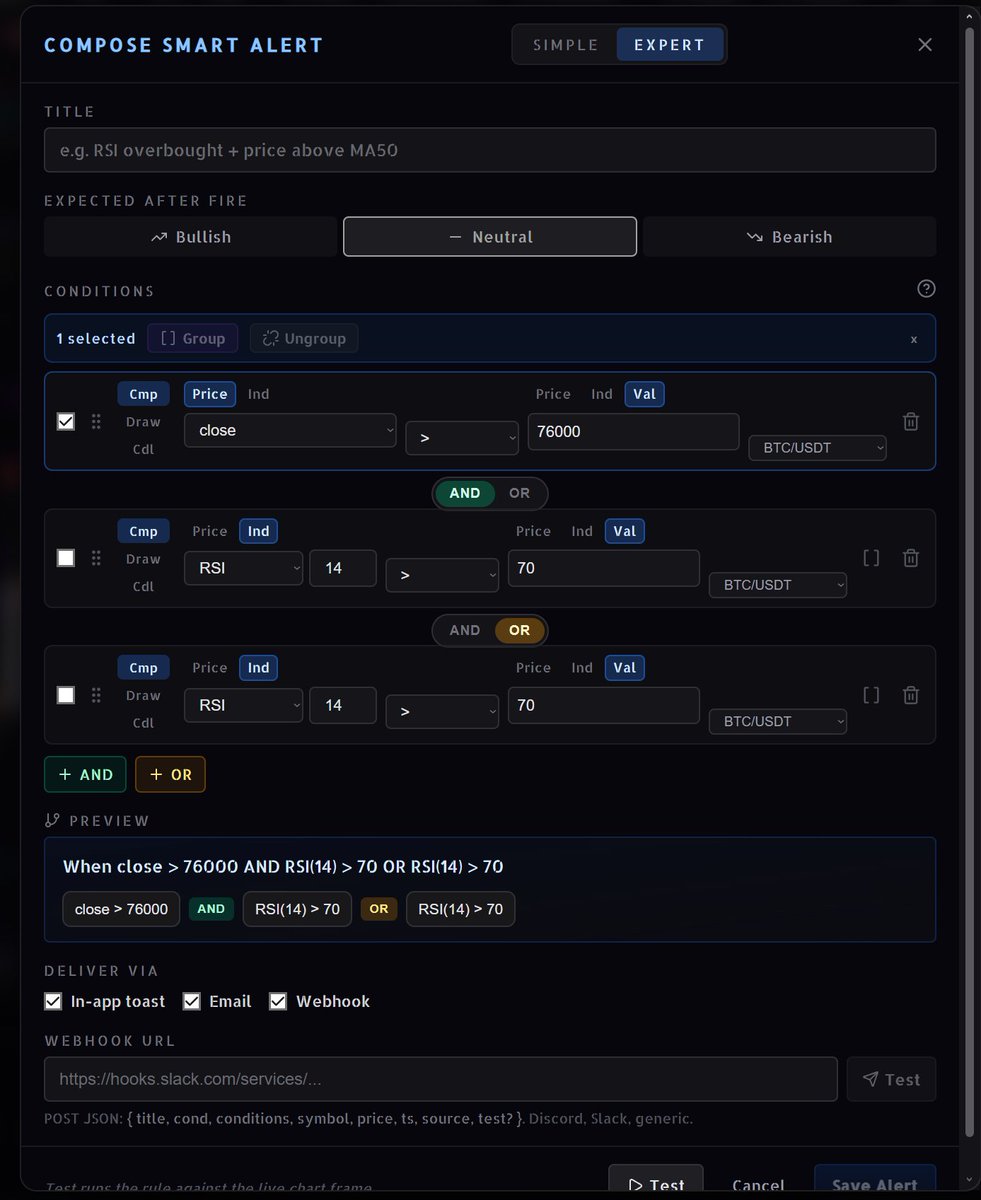This screenshot has height=1200, width=981.
Task: Open the Conditions help icon
Action: (926, 289)
